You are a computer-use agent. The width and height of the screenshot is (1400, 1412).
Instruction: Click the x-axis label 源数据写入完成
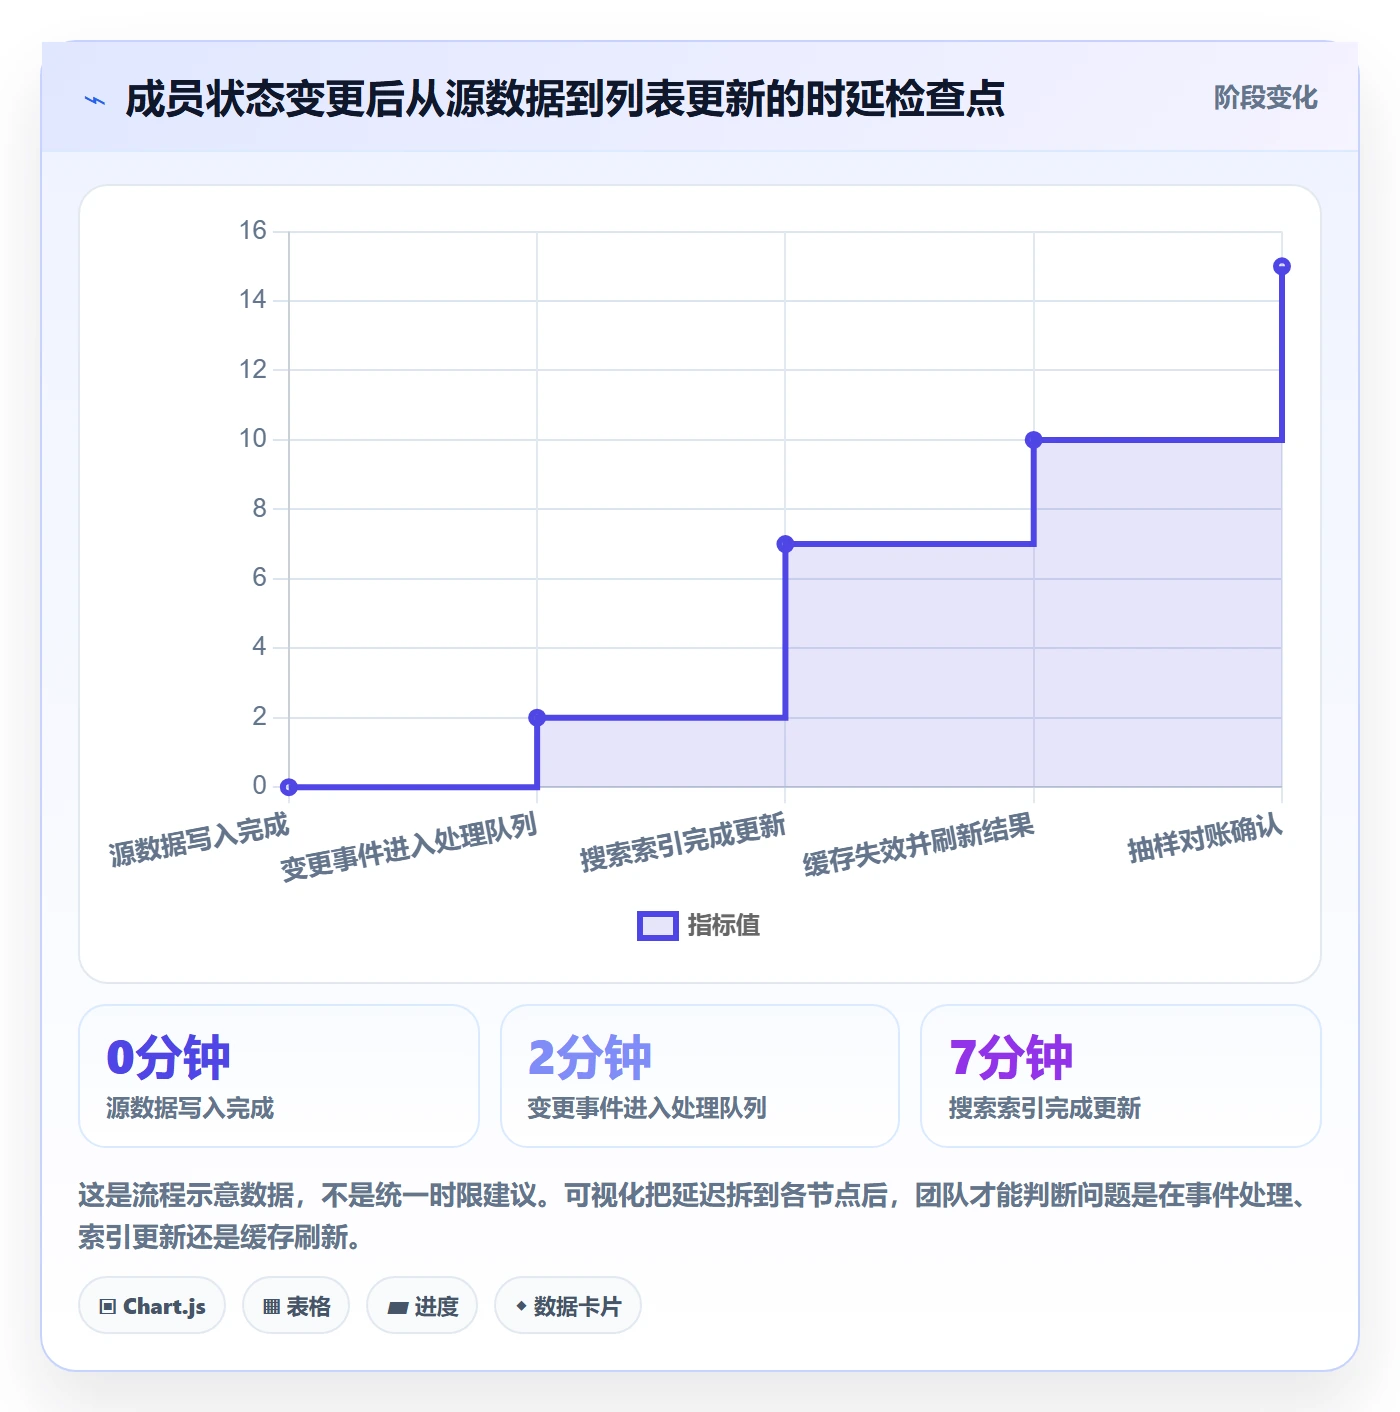[199, 840]
